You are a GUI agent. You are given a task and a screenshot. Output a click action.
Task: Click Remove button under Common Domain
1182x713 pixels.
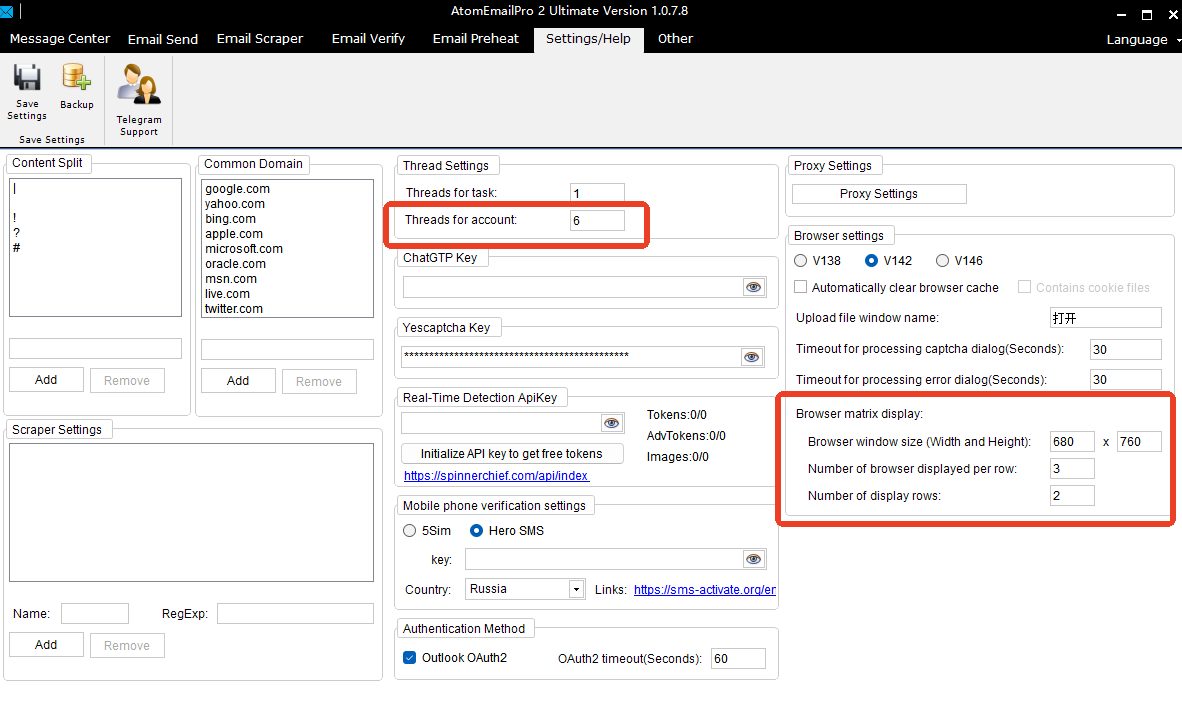pyautogui.click(x=319, y=381)
